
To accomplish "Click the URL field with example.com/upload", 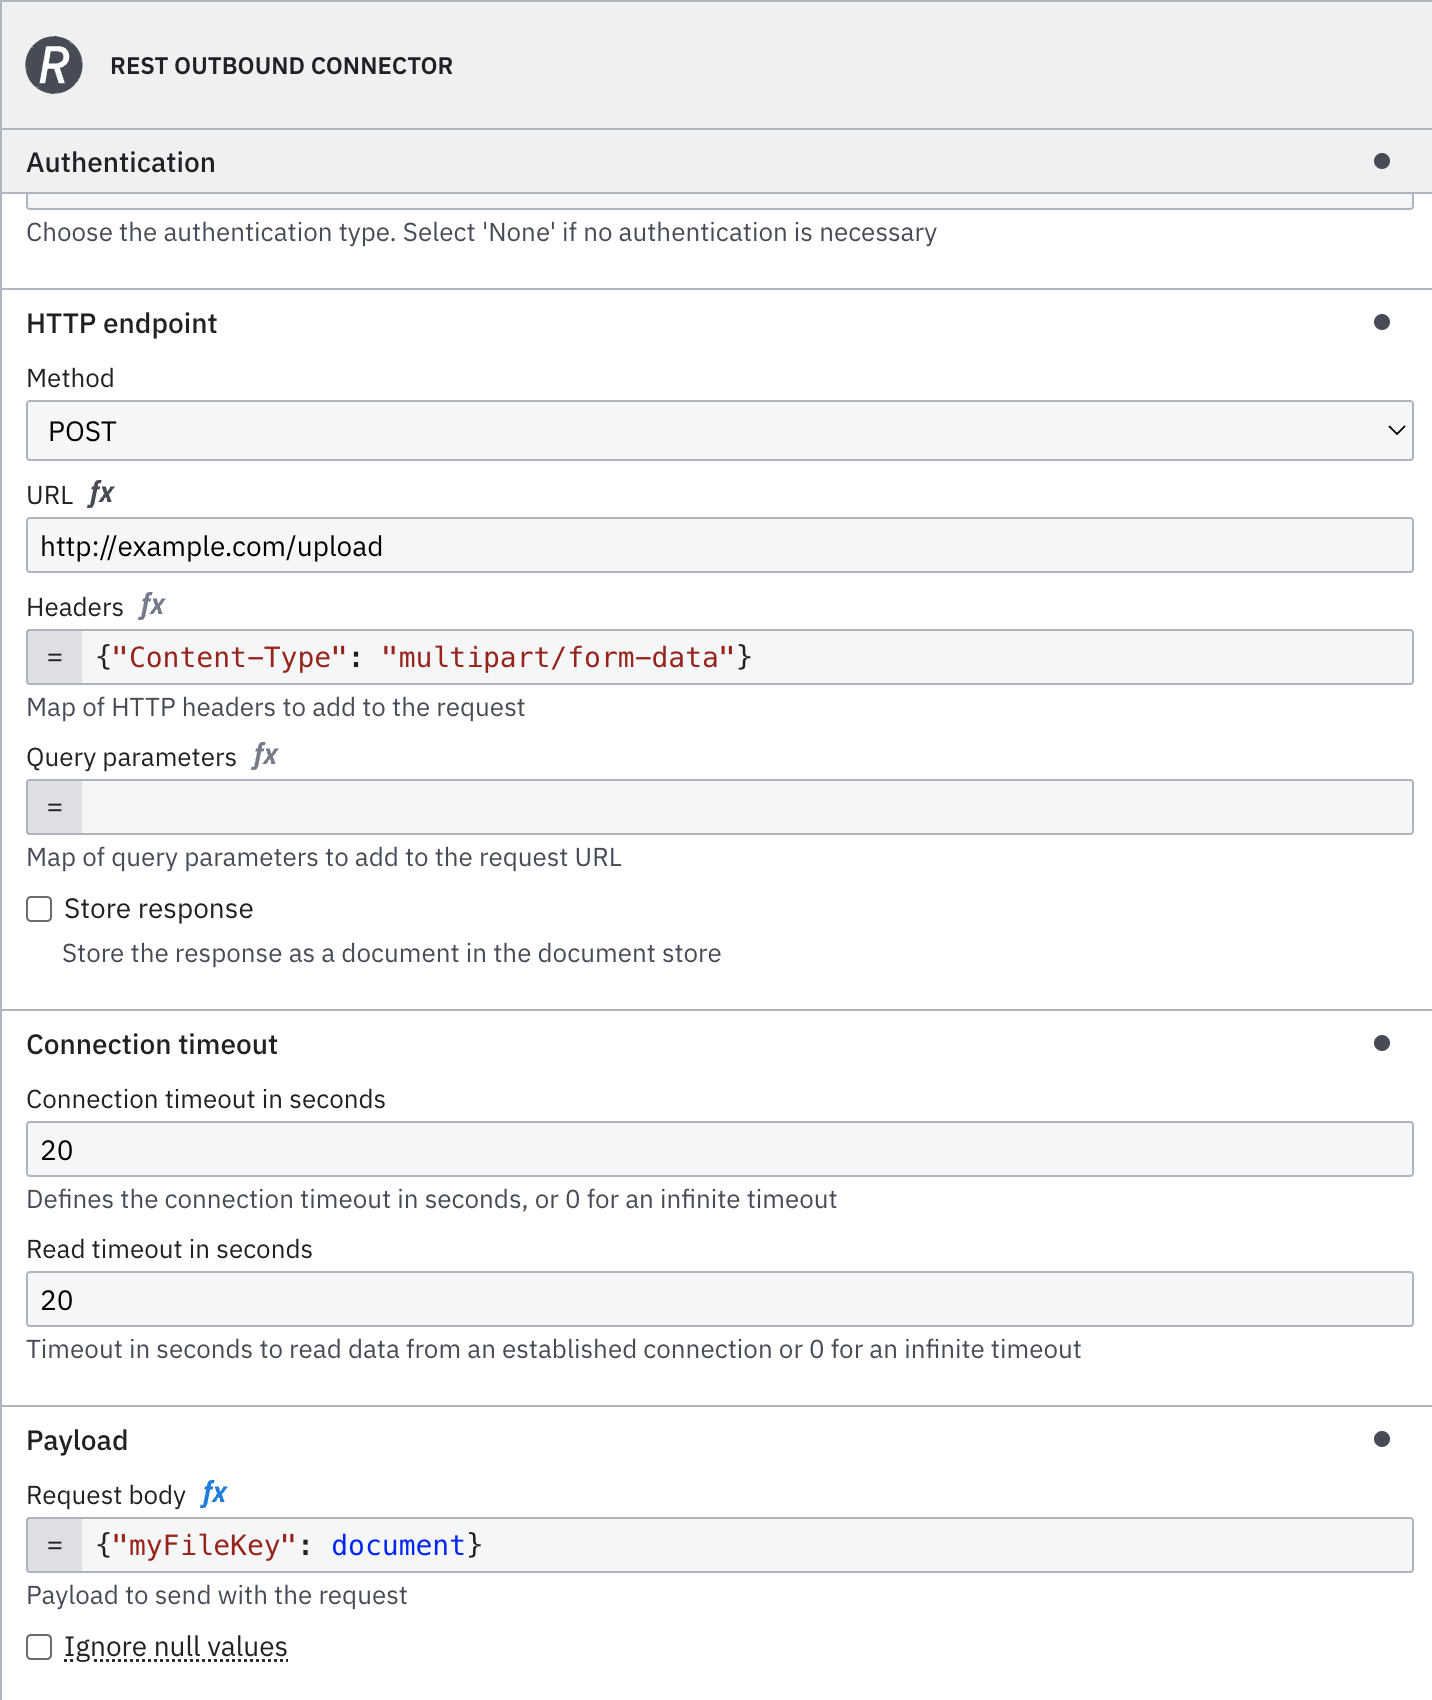I will point(719,546).
